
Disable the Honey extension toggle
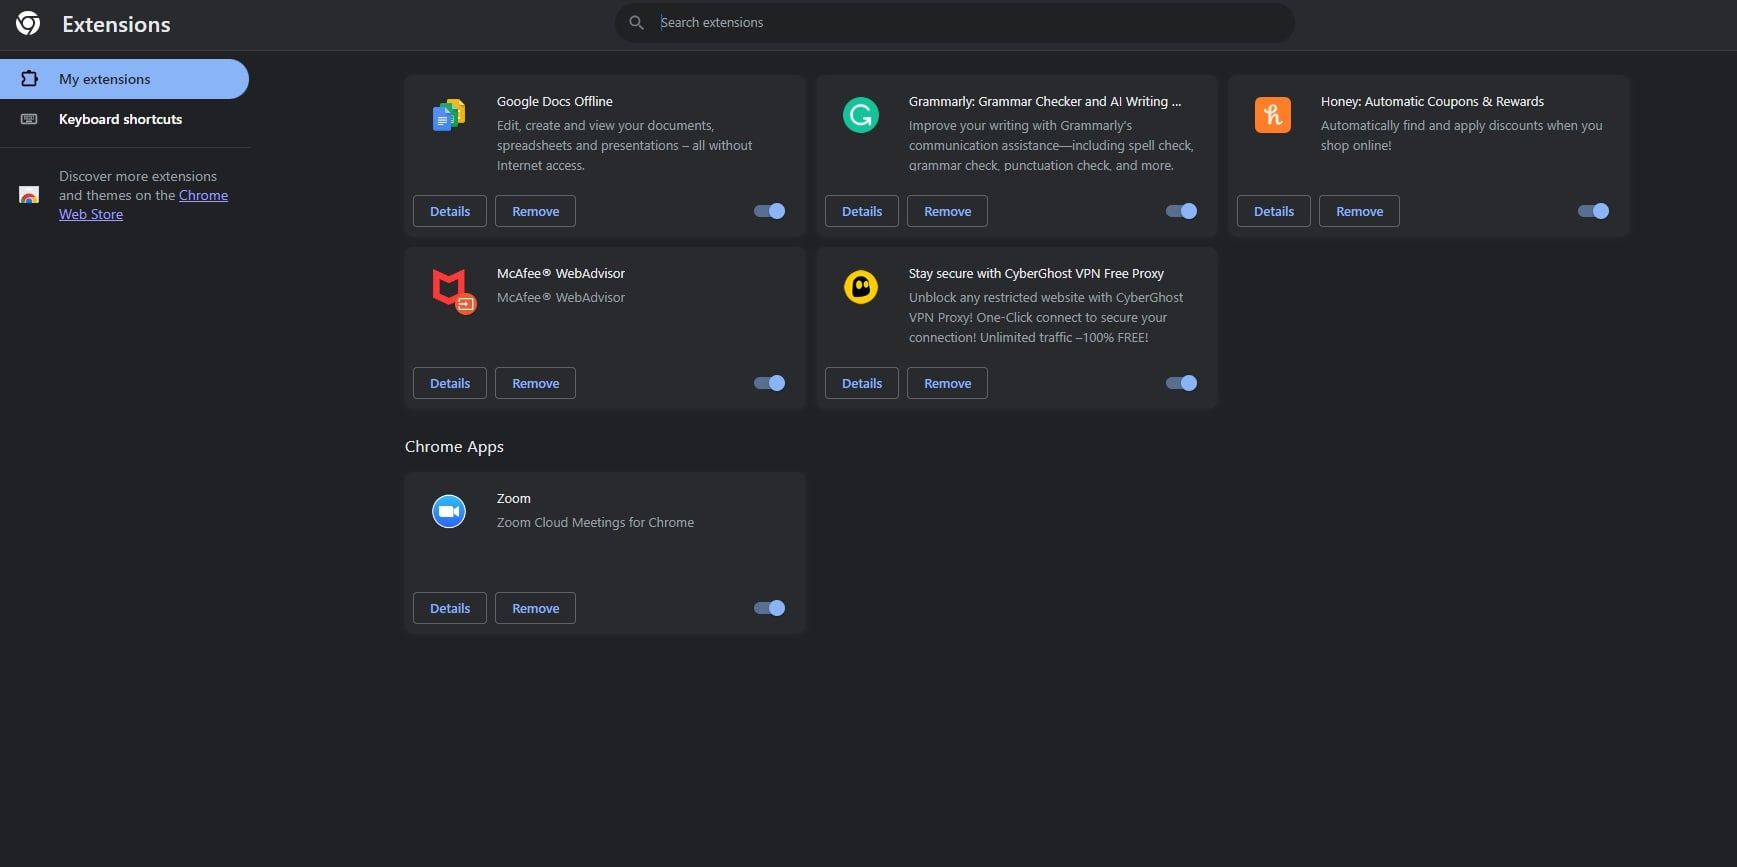tap(1593, 211)
